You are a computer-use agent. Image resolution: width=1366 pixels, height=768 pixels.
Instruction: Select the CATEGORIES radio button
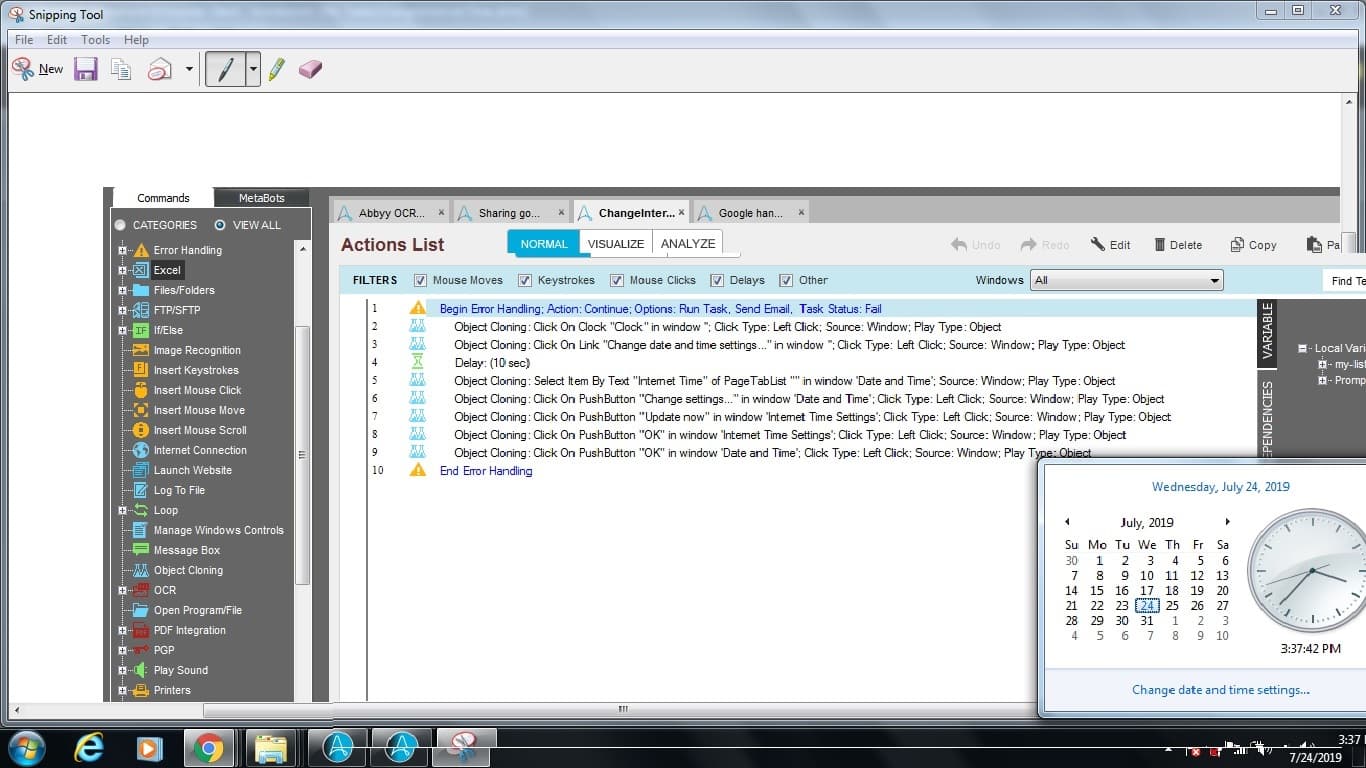(121, 225)
